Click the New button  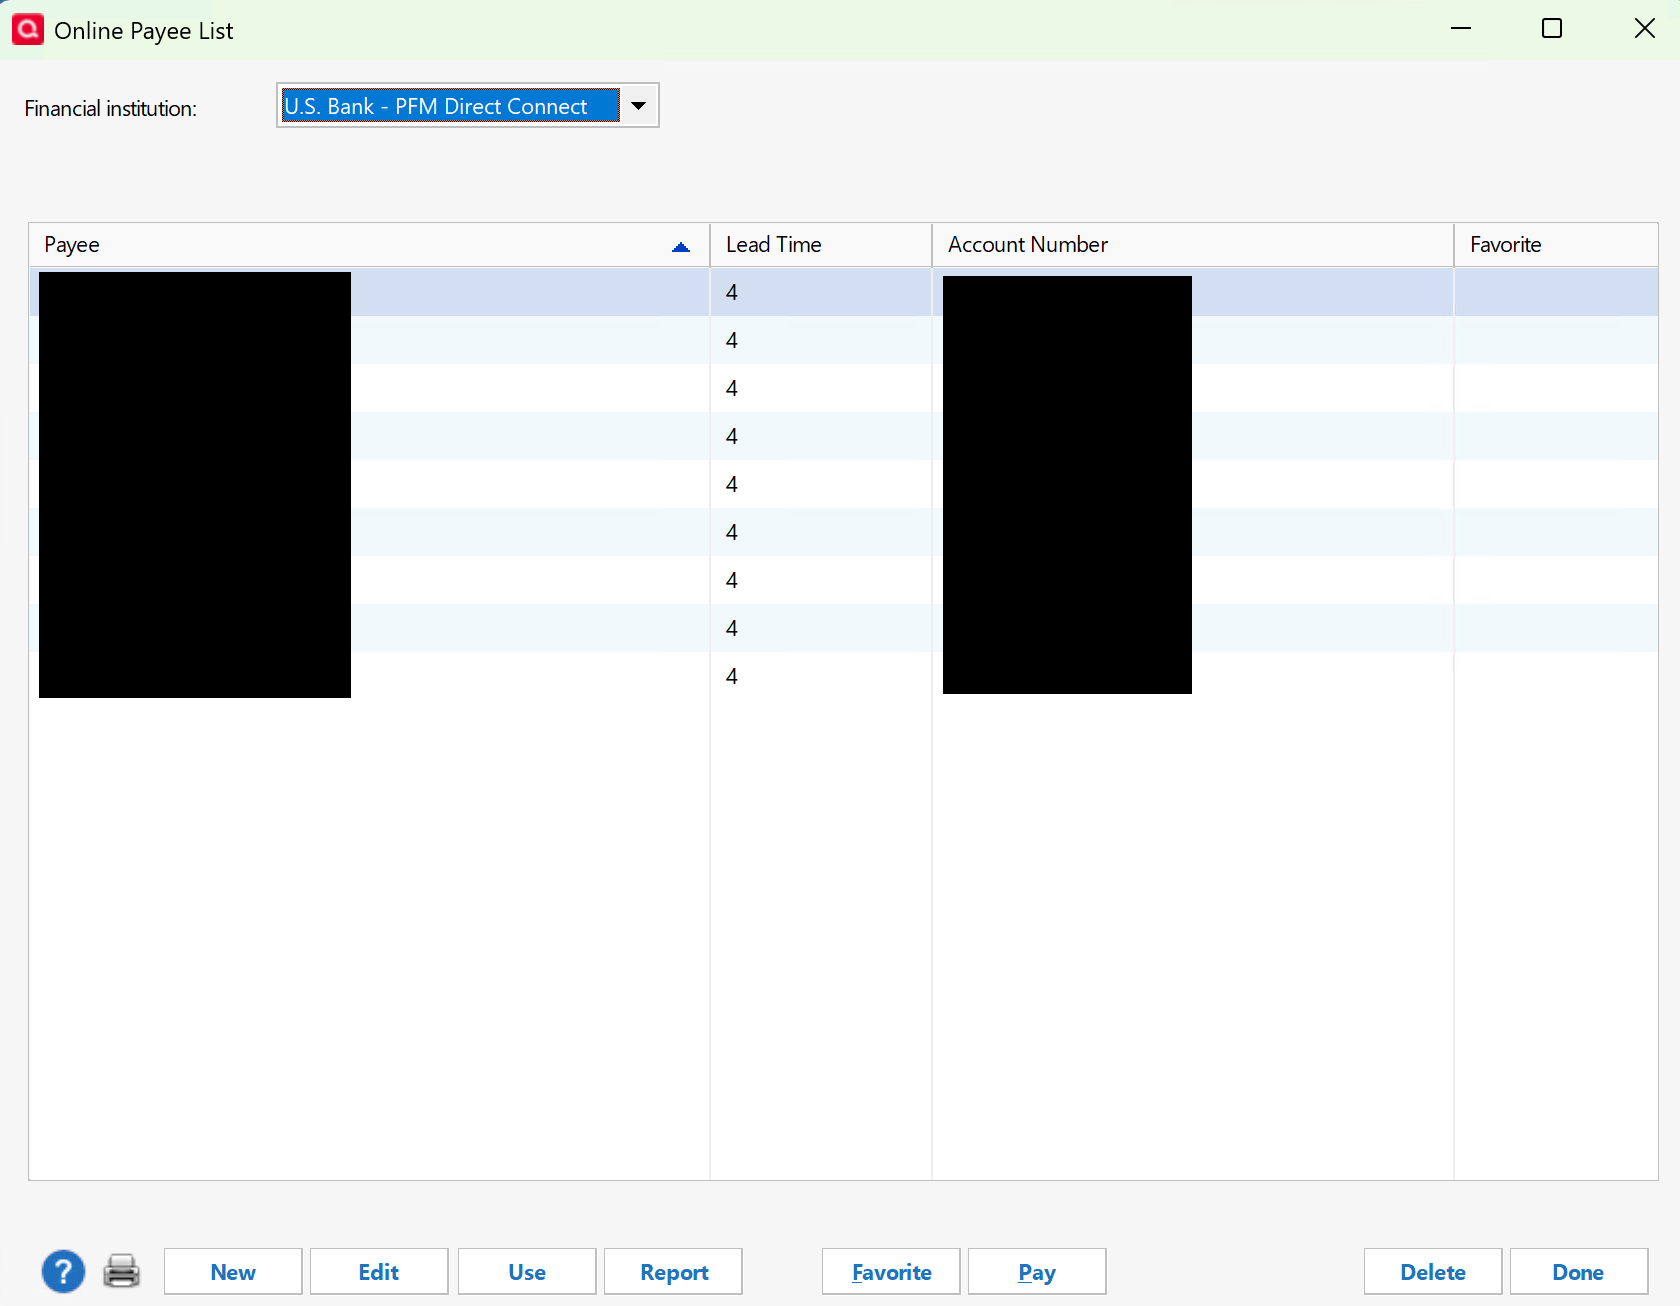(x=233, y=1272)
